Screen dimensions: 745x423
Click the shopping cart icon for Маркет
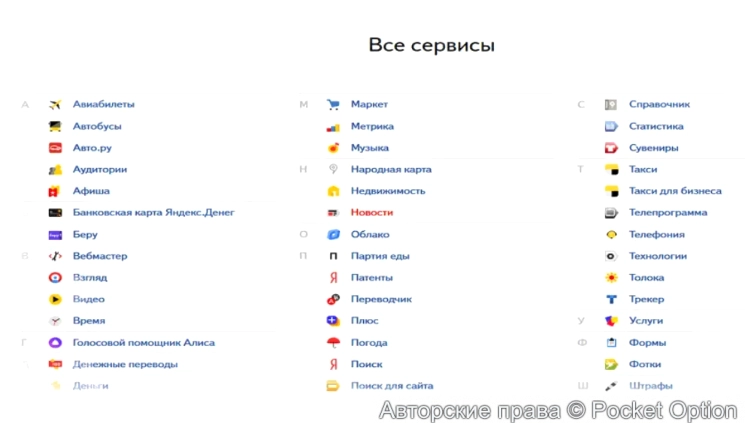click(x=333, y=104)
